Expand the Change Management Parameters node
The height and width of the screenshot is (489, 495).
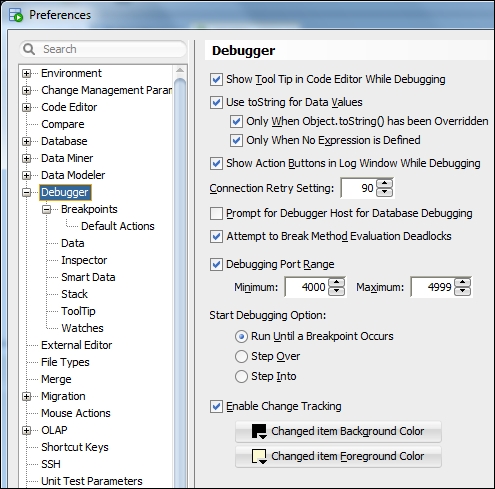pos(26,90)
